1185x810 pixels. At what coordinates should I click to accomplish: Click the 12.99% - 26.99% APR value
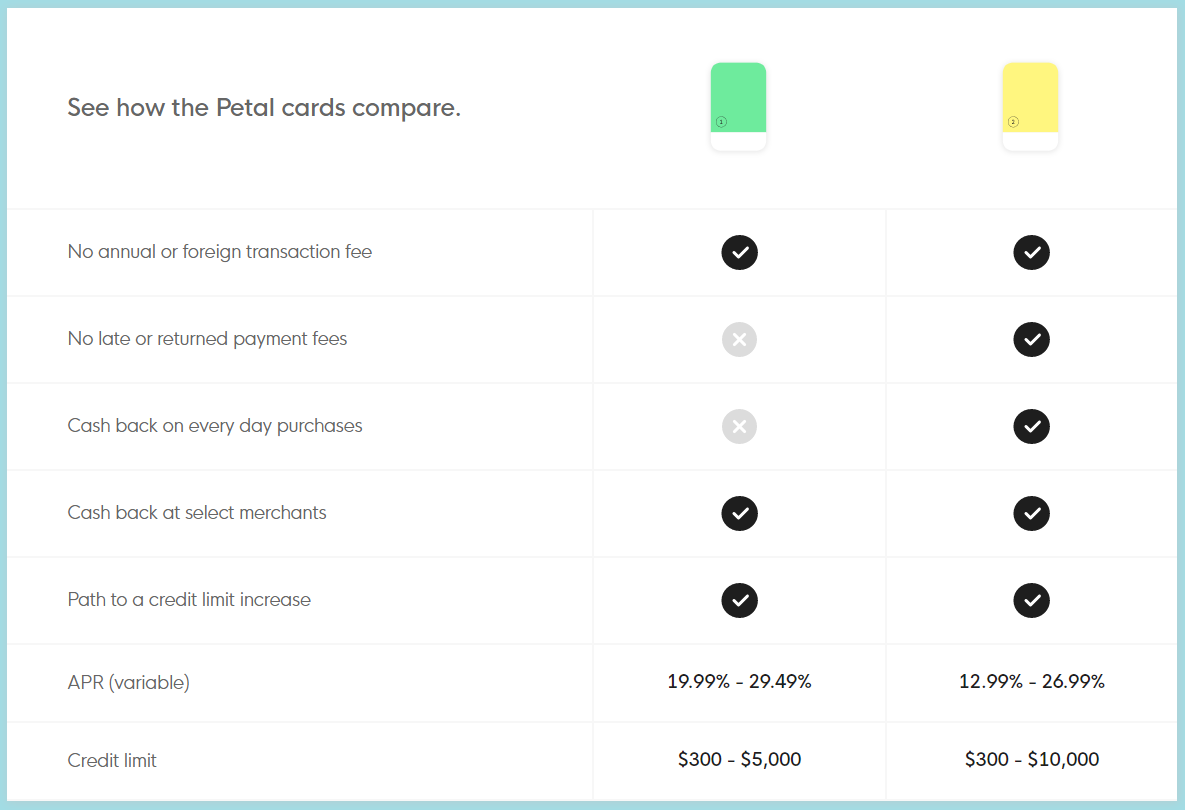[x=1031, y=682]
